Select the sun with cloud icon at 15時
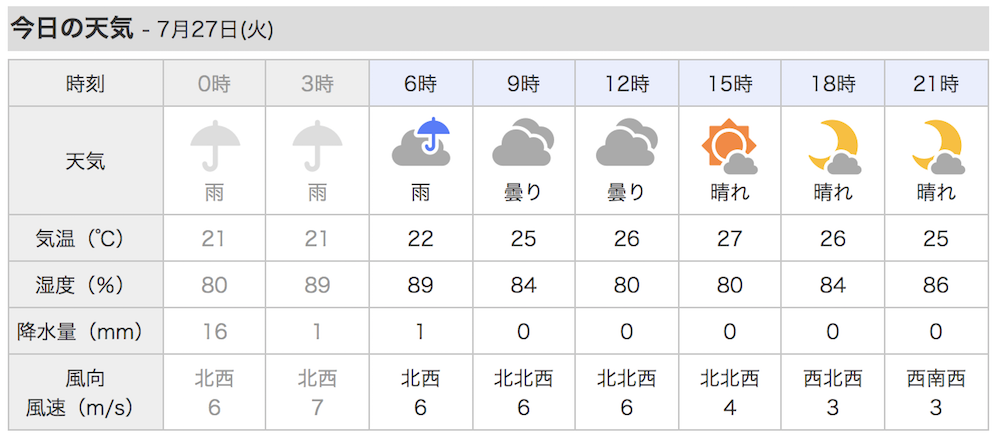Viewport: 1000px width, 440px height. tap(730, 147)
